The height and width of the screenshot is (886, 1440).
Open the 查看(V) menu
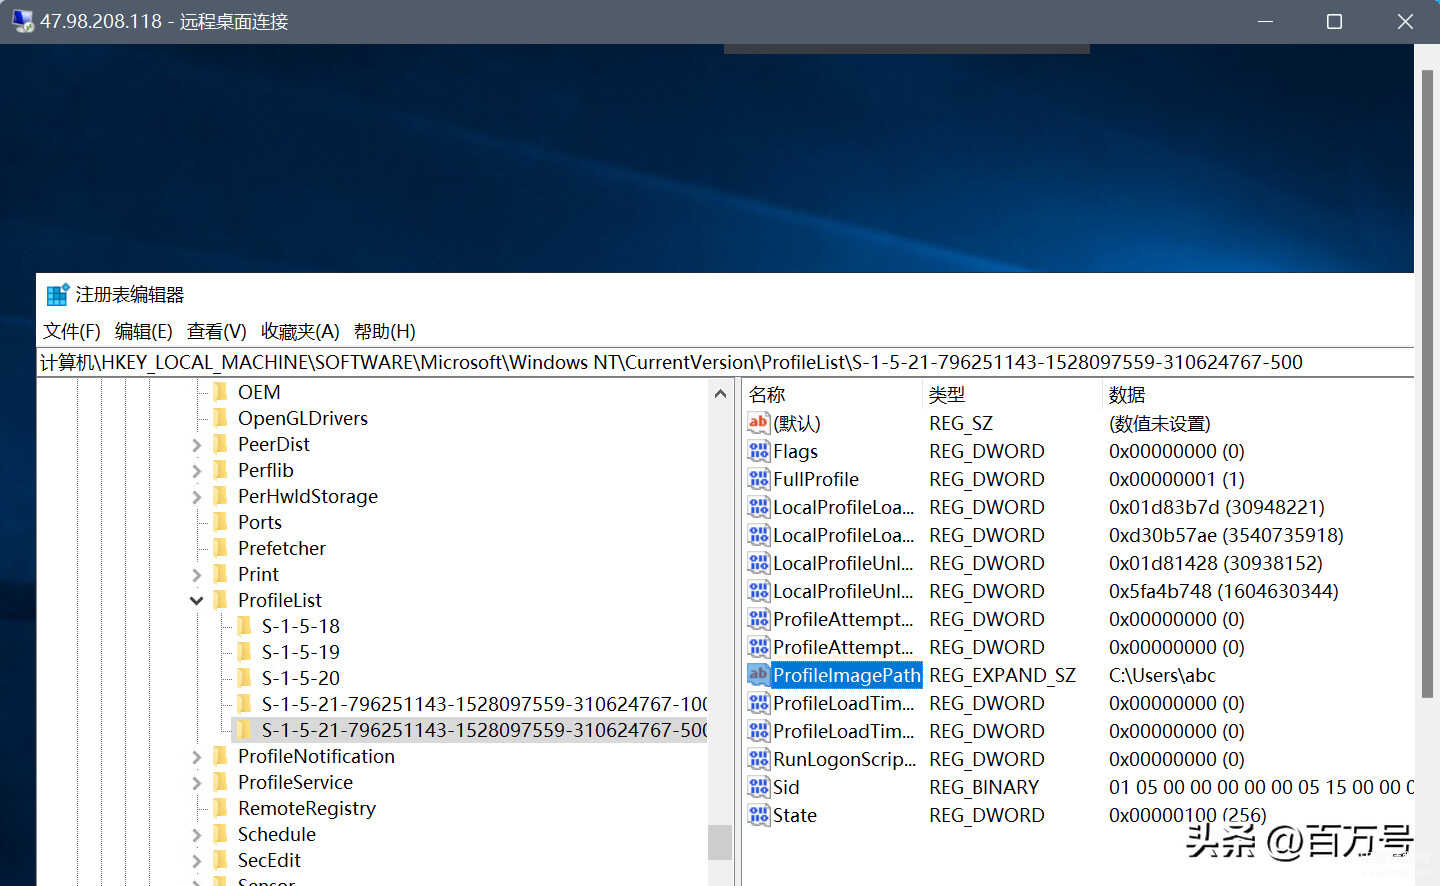(x=217, y=331)
